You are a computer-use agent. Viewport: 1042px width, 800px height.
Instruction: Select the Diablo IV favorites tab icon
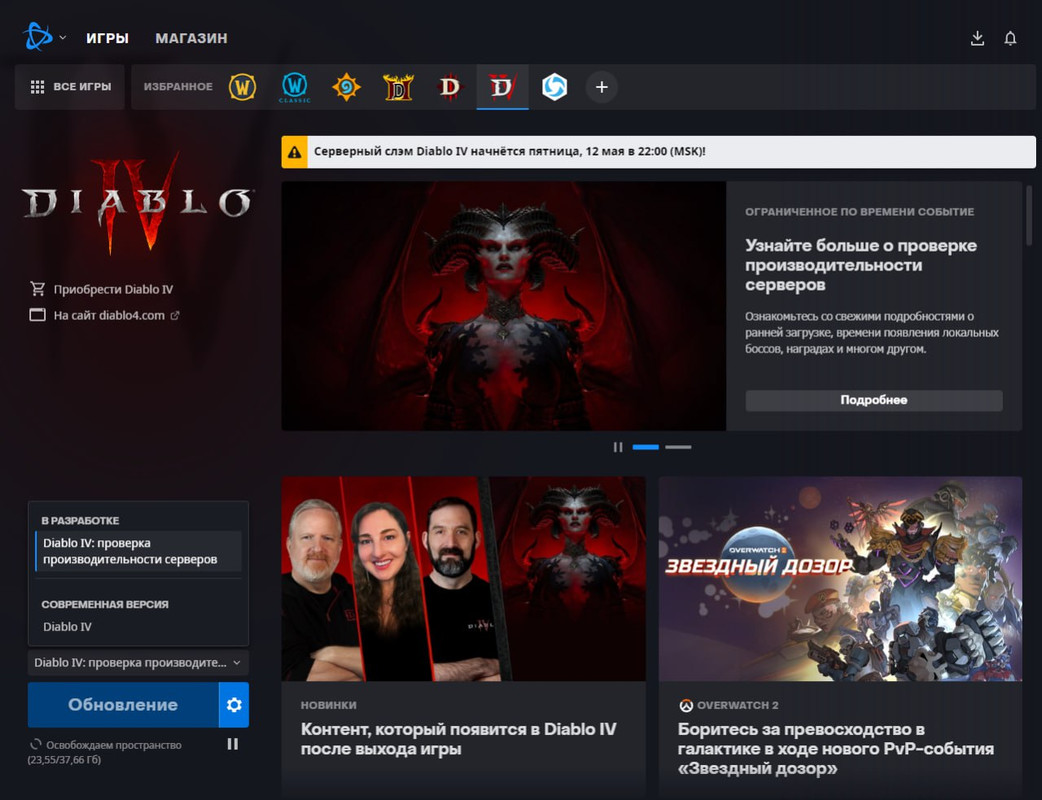(x=502, y=87)
